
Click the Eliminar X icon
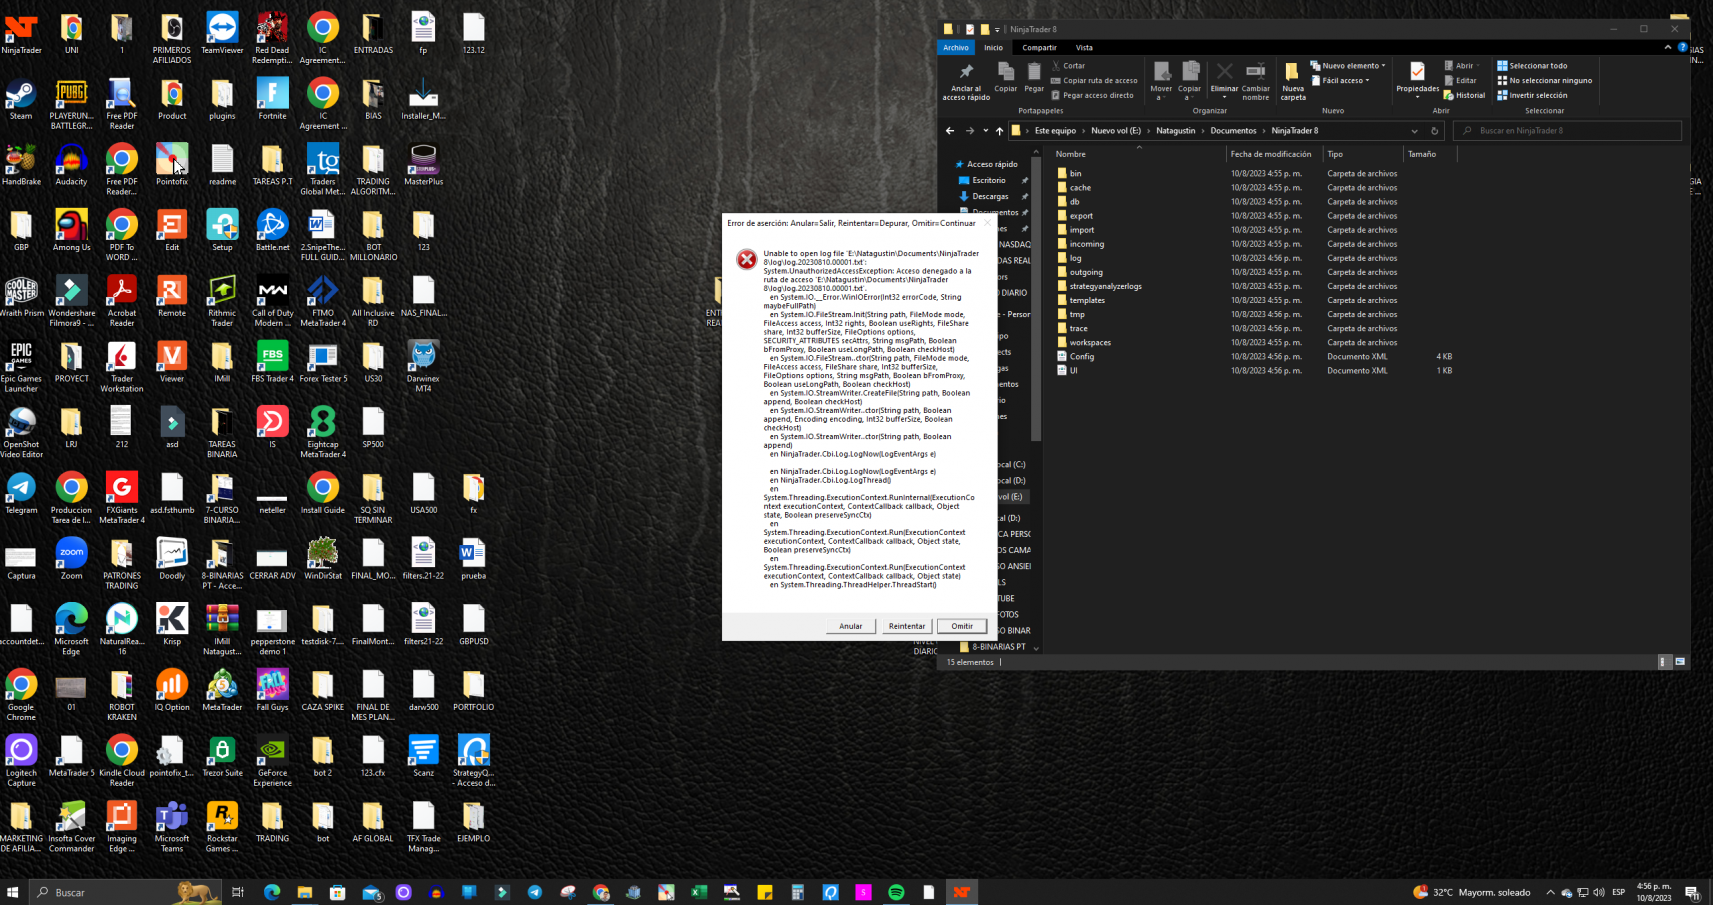click(1224, 72)
